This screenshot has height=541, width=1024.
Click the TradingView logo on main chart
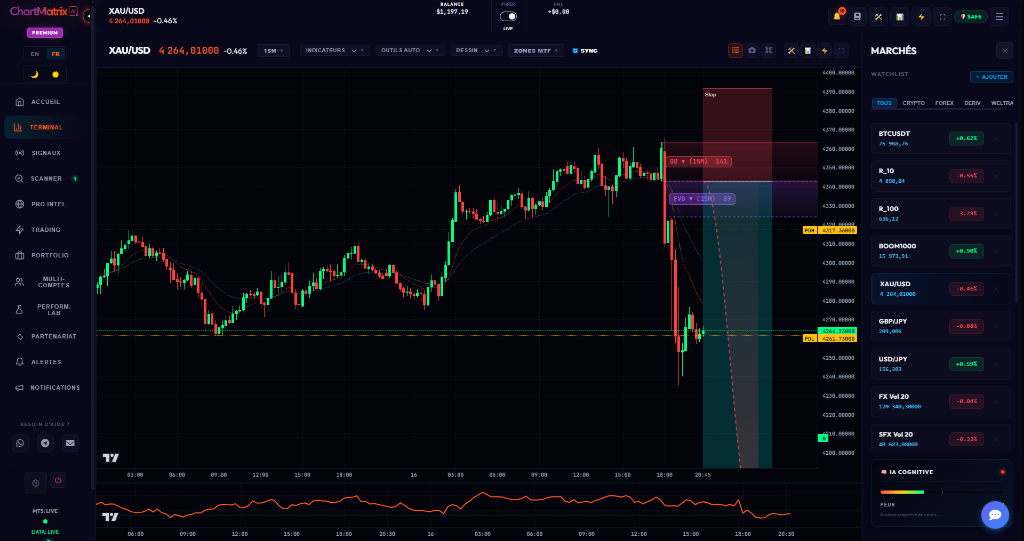point(111,458)
